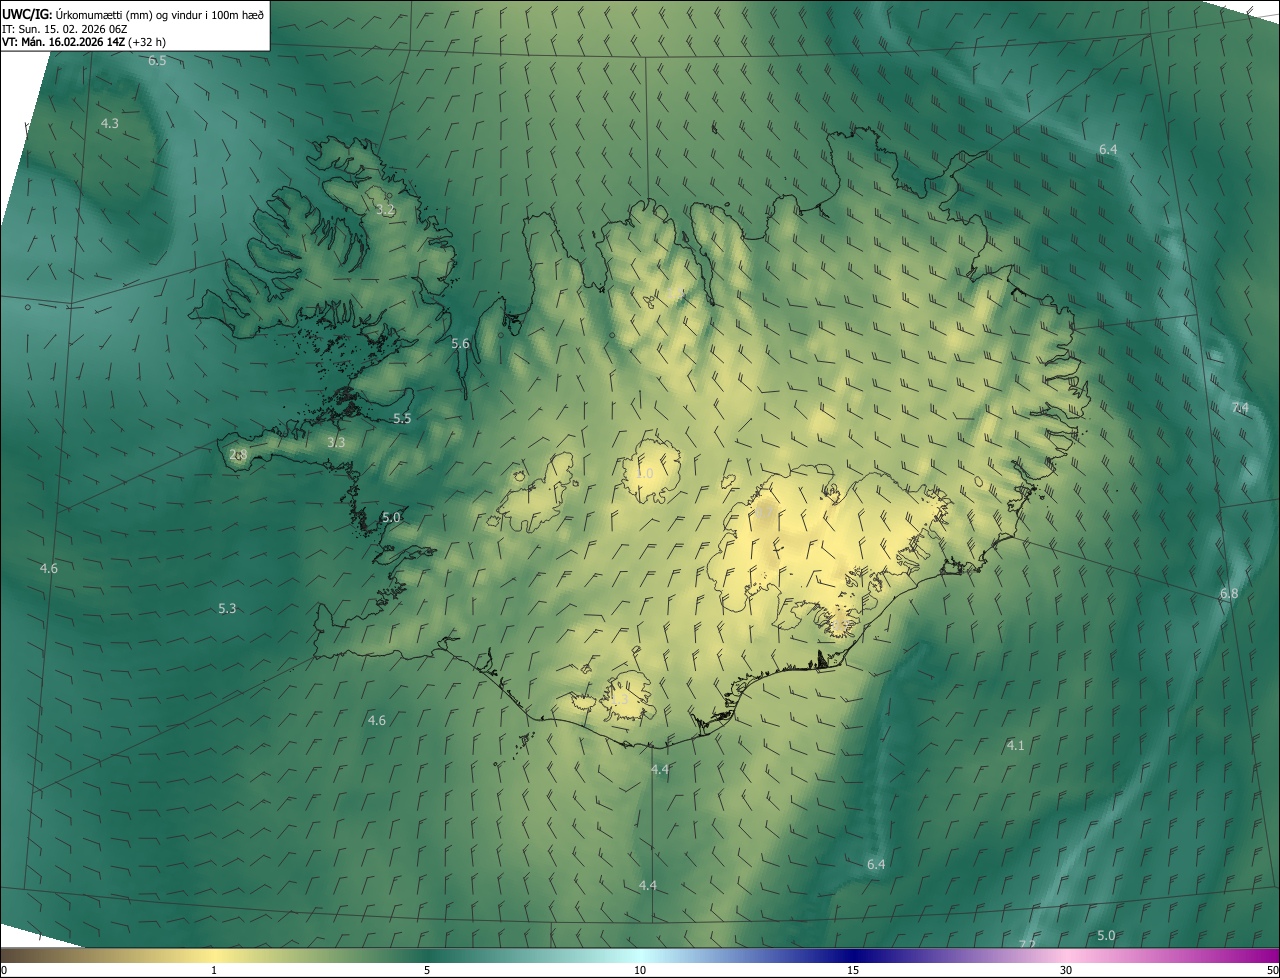Click the valid time 'VT: Mán. 16.02.2026 14Z'
Viewport: 1280px width, 978px height.
click(63, 42)
